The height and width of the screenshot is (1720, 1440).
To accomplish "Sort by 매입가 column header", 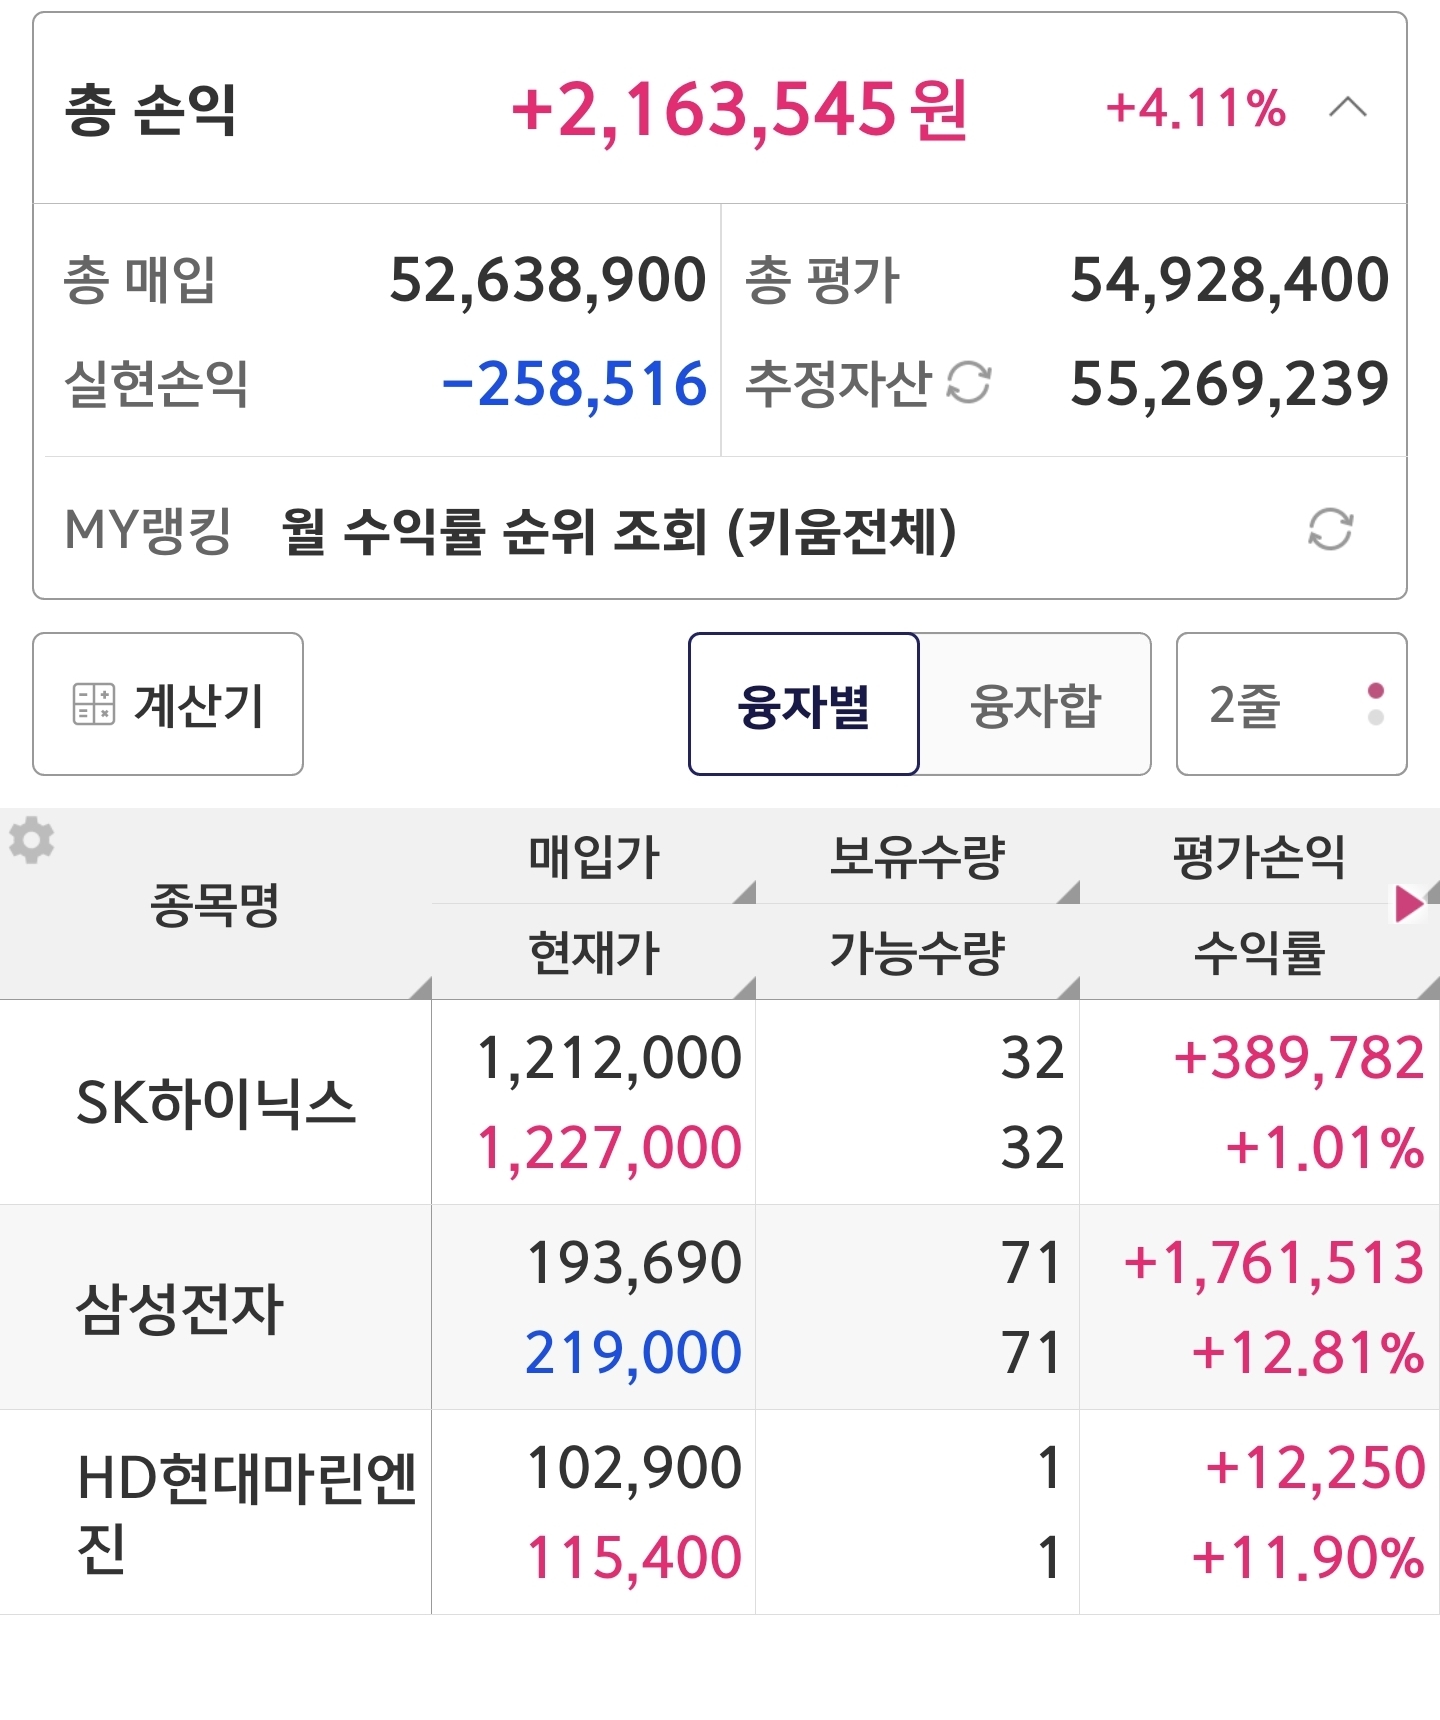I will coord(594,857).
